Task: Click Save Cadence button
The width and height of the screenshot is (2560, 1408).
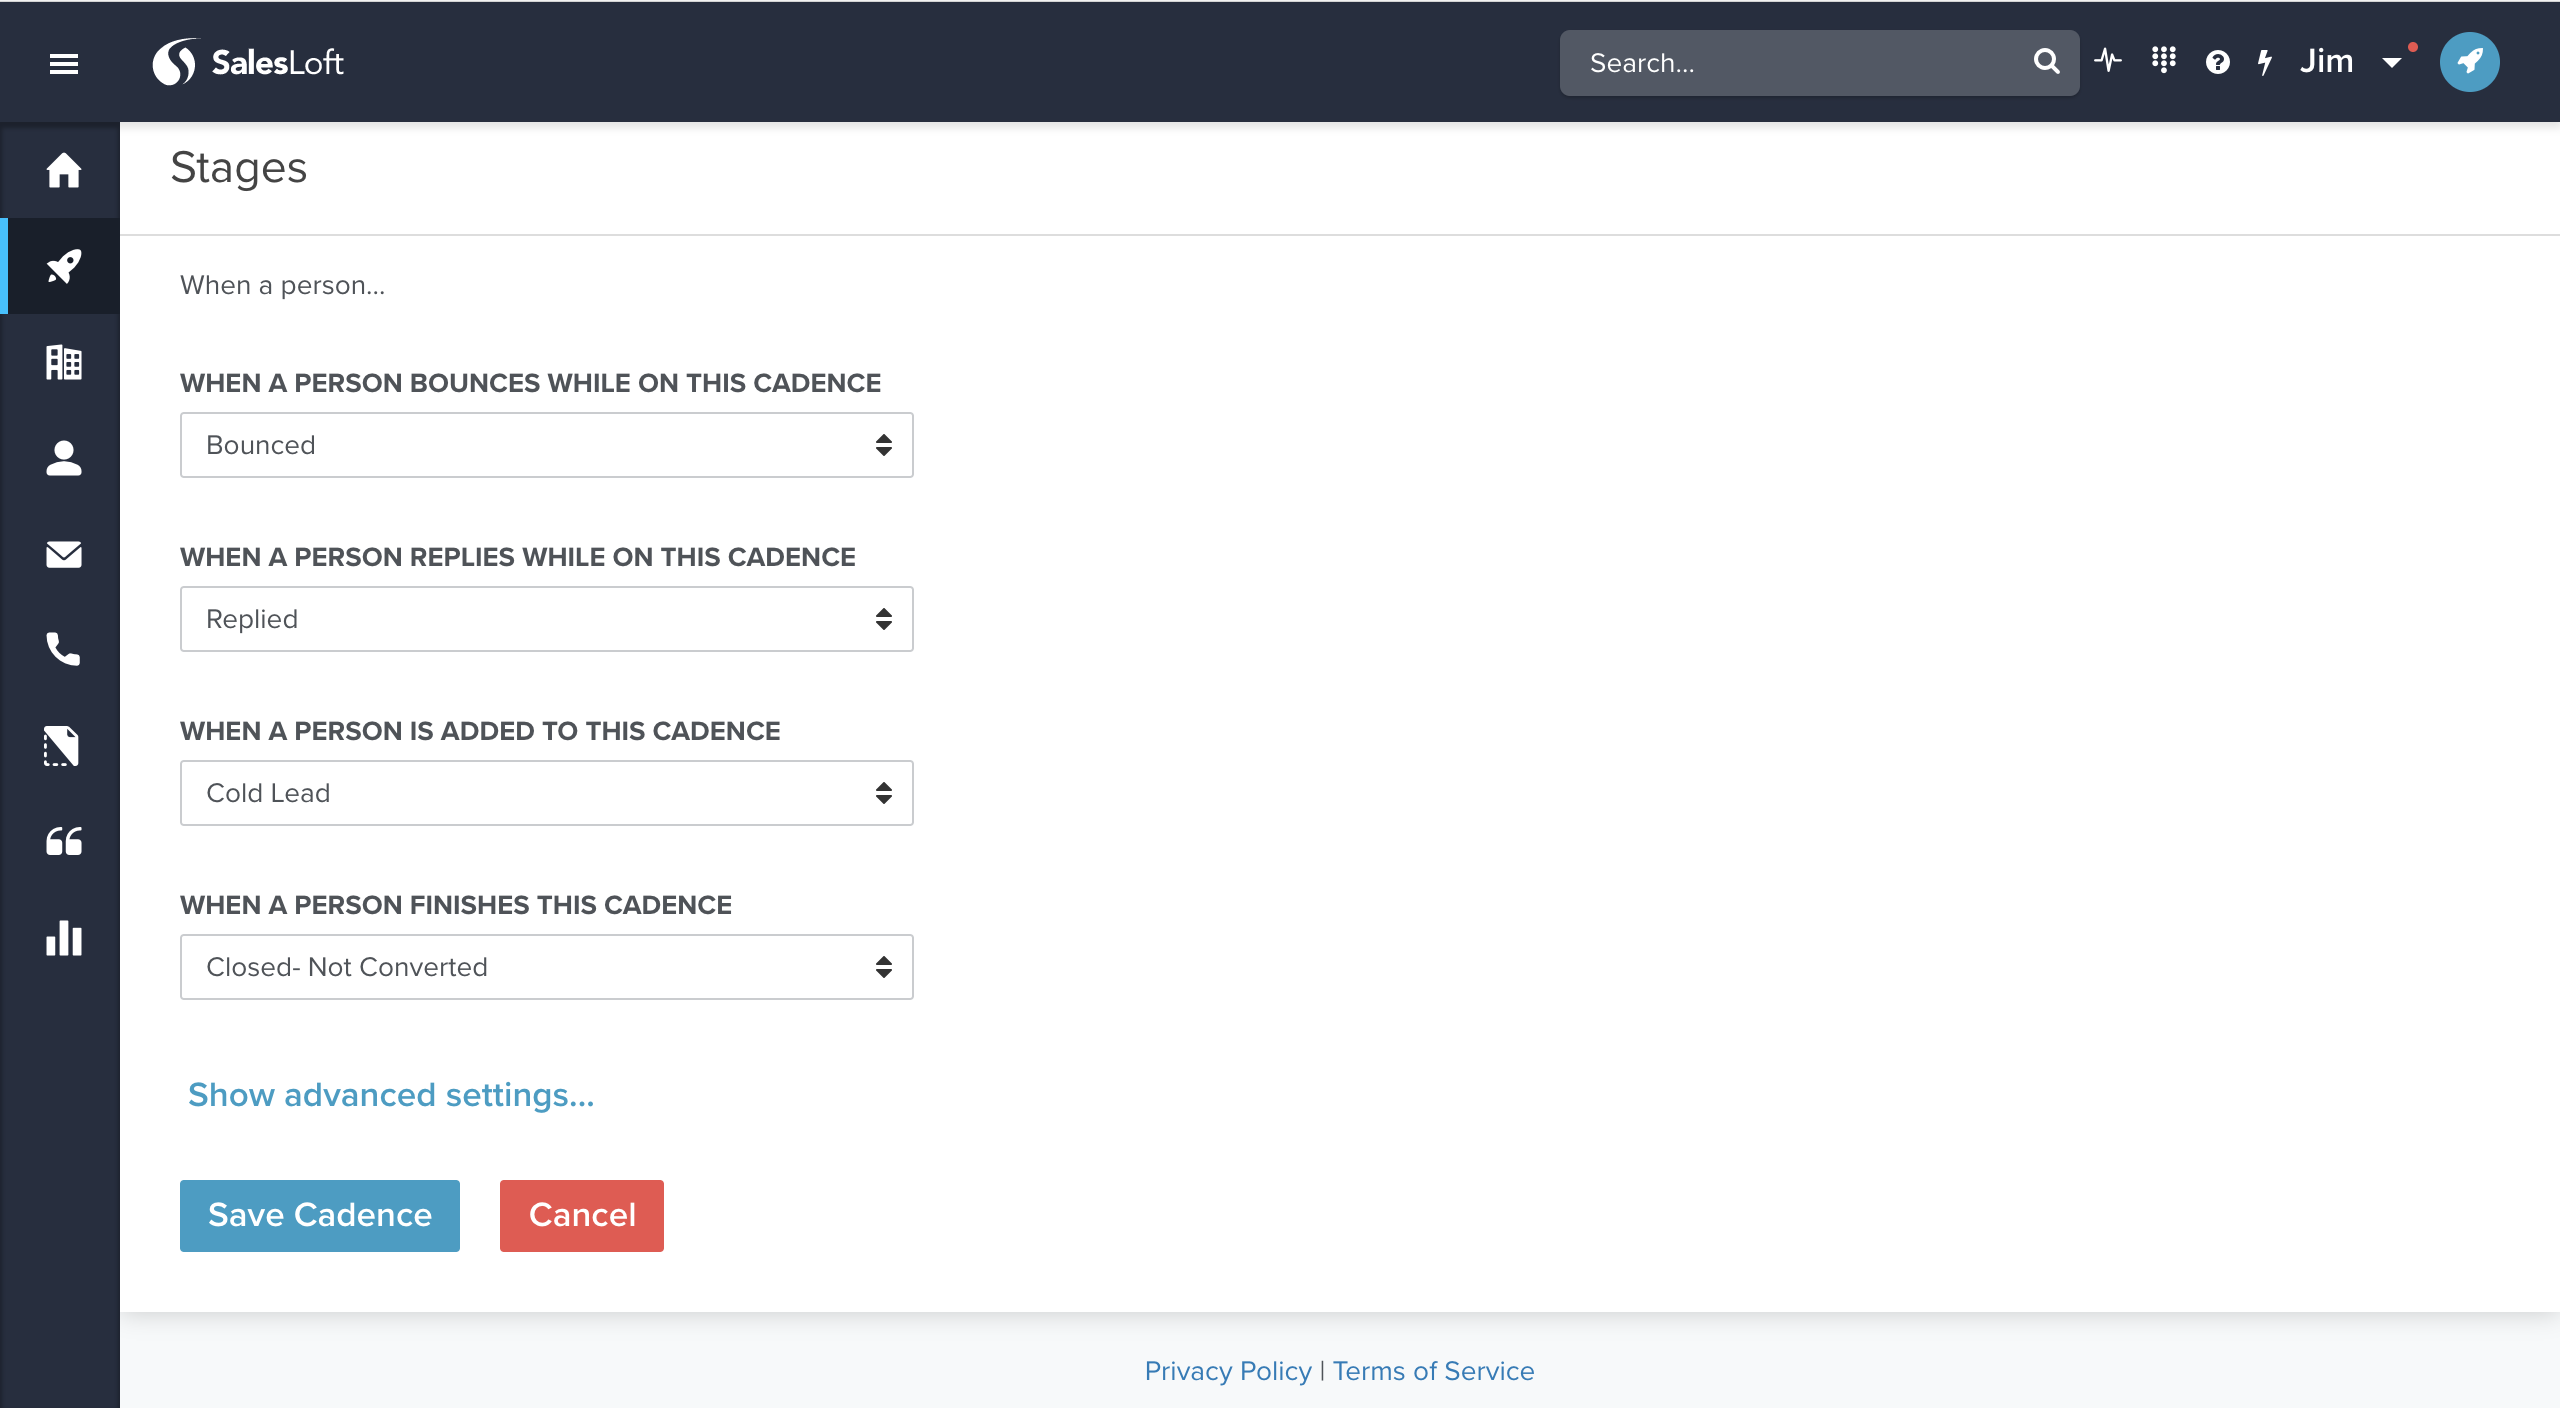Action: pyautogui.click(x=319, y=1215)
